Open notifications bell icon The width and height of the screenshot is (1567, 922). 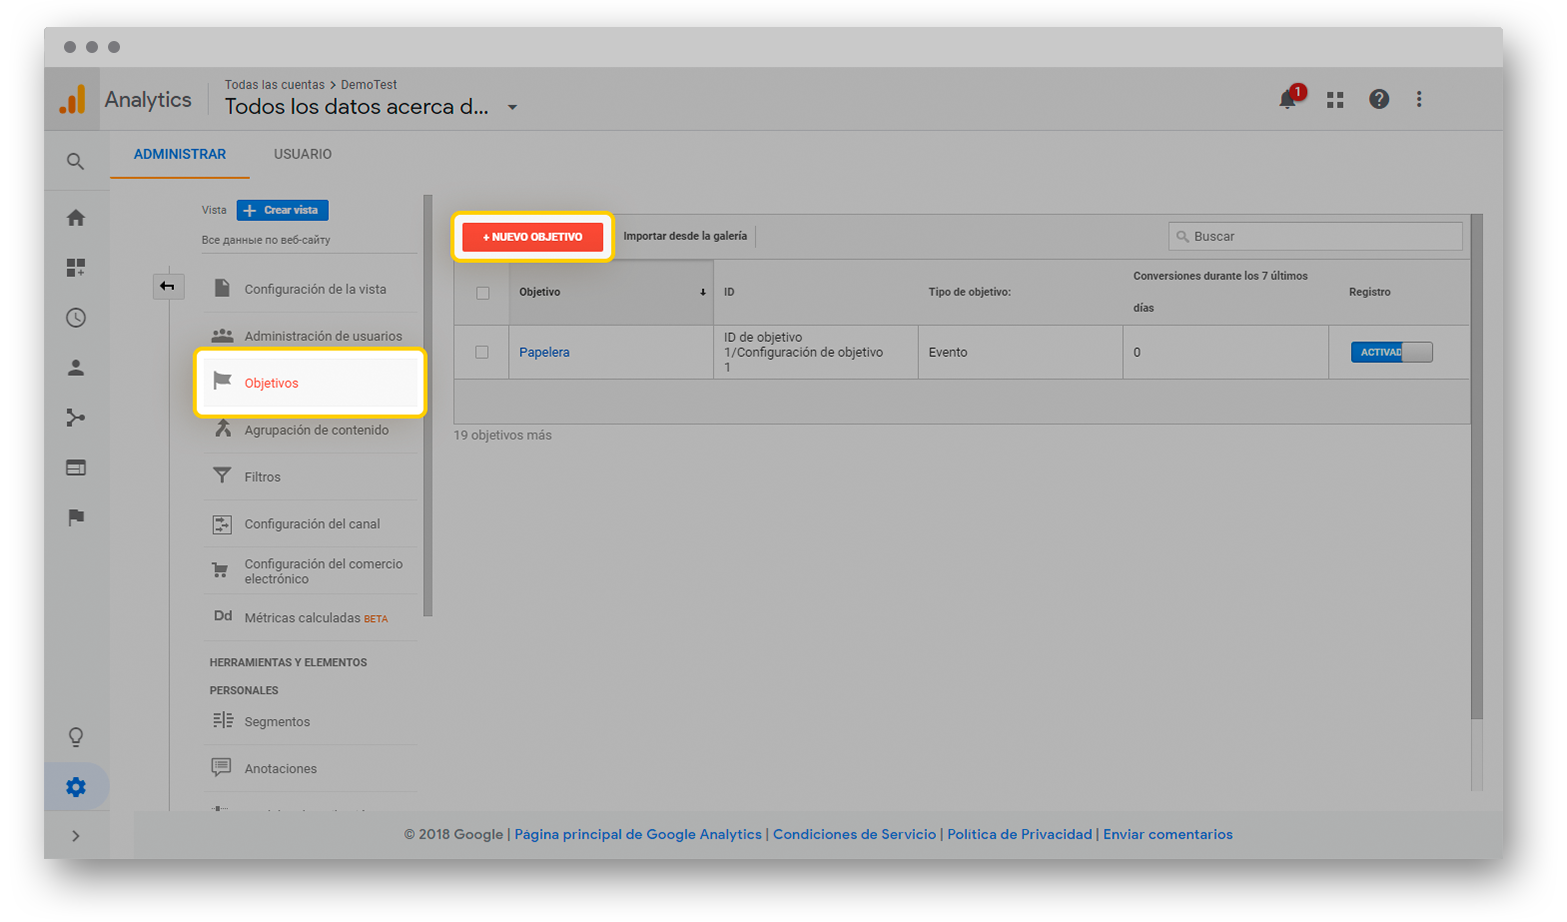[x=1289, y=99]
